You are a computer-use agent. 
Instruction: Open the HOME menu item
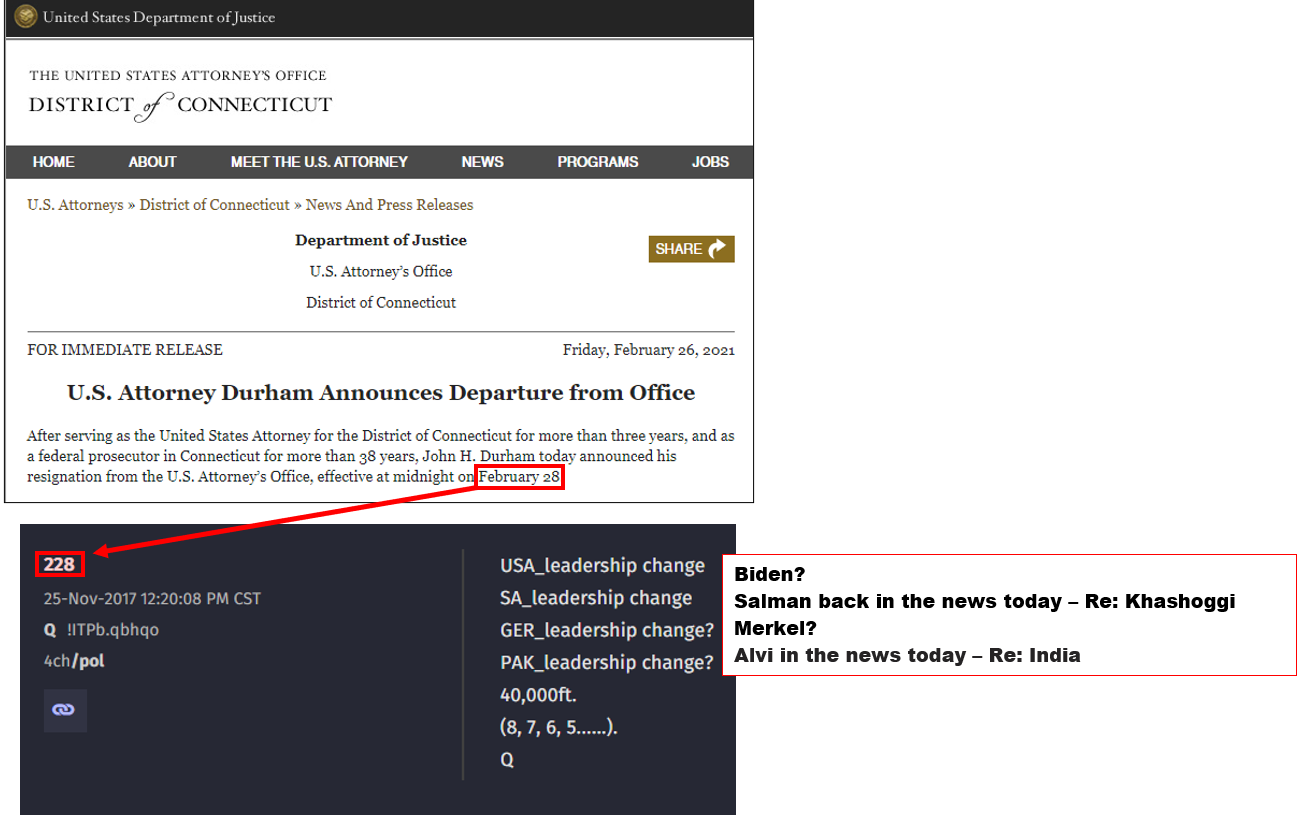pos(54,162)
